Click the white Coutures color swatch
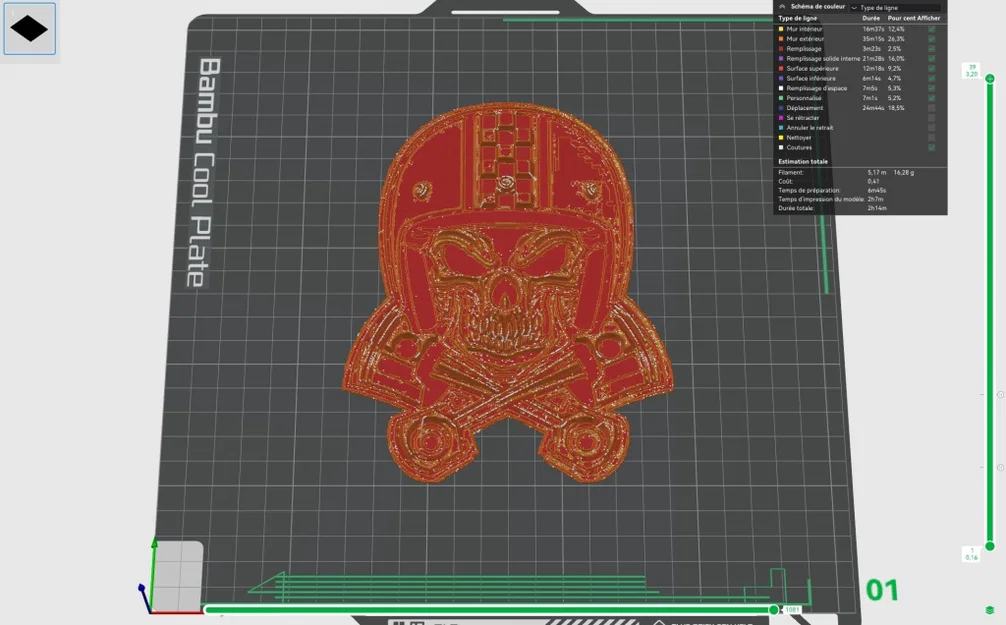1006x625 pixels. (781, 148)
